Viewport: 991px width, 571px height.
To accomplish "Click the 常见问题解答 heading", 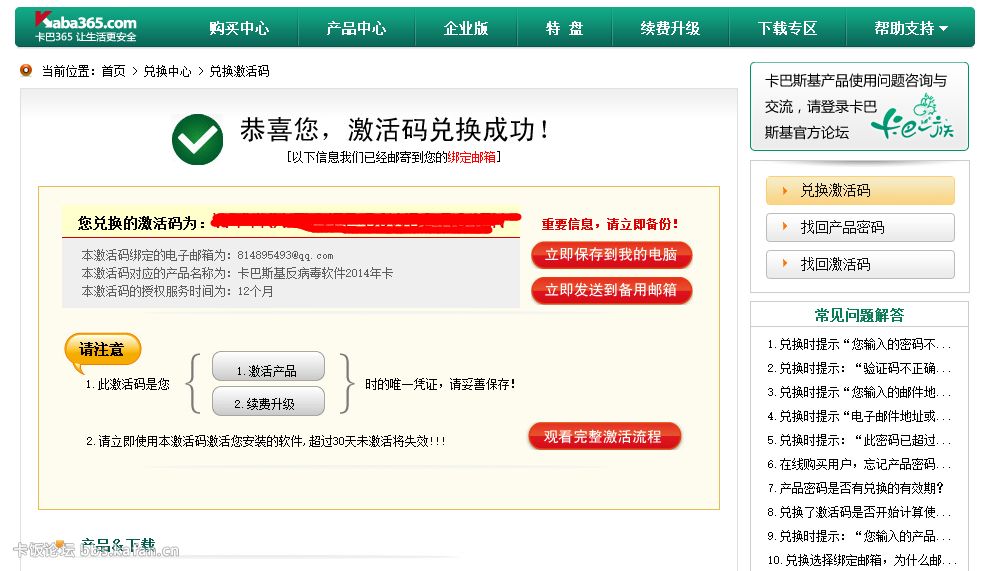I will 860,315.
